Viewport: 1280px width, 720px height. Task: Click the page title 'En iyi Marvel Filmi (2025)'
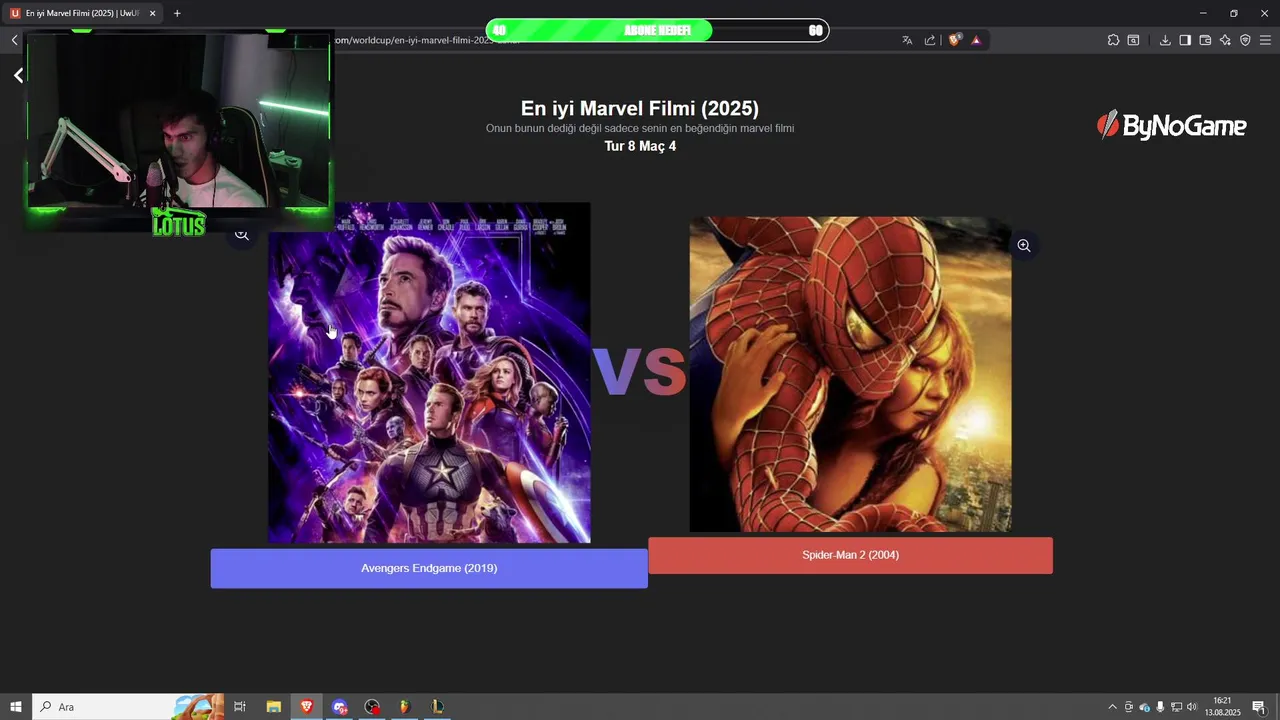pos(640,108)
